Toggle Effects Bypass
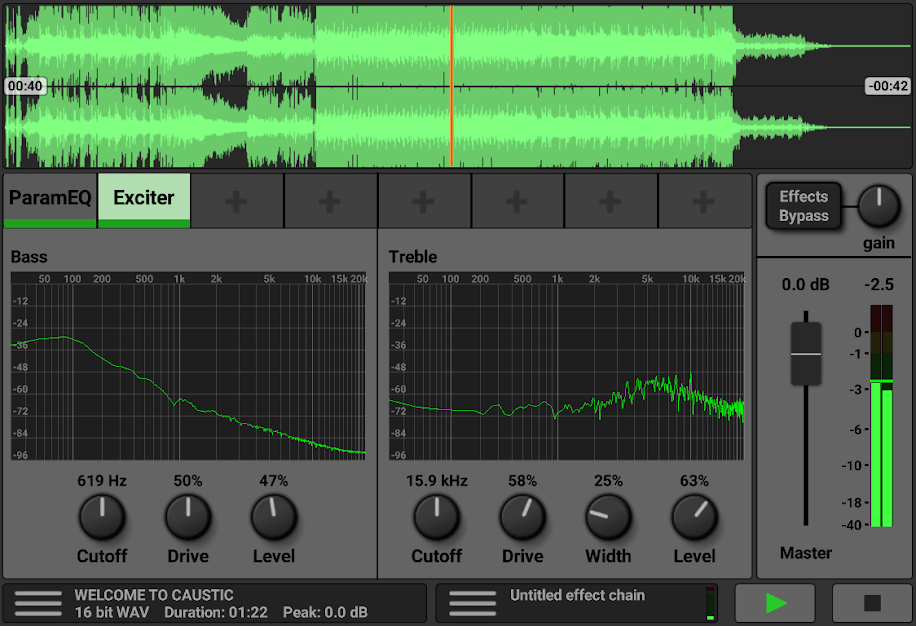 pyautogui.click(x=803, y=206)
